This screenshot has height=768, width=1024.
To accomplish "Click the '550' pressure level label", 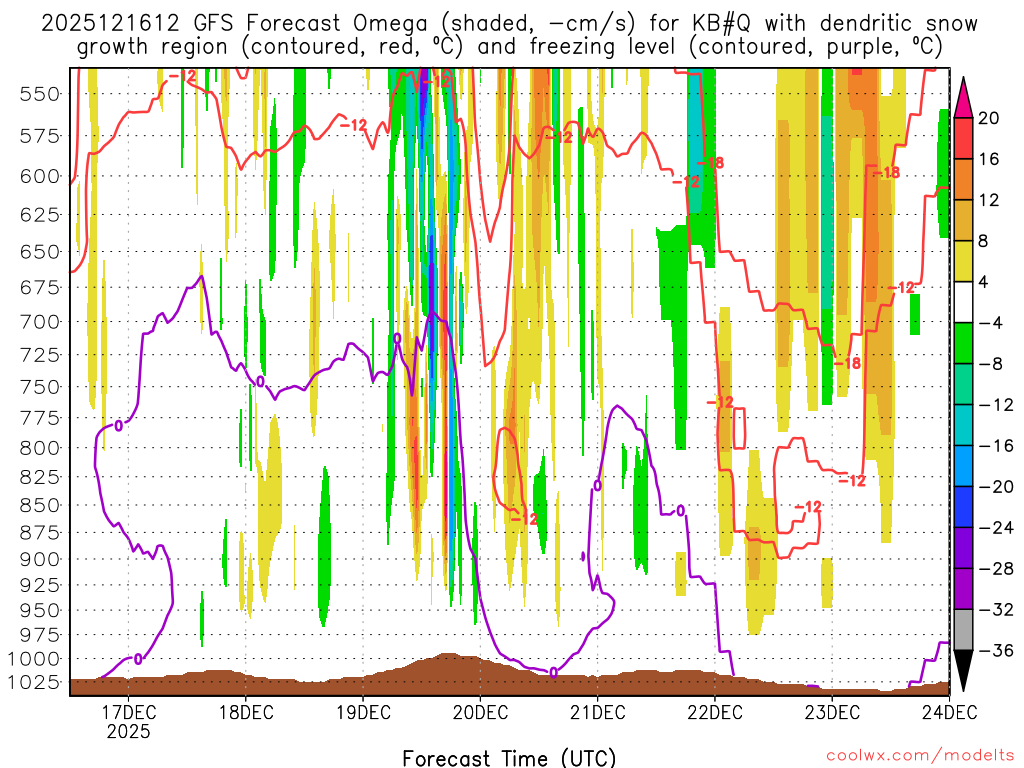I will (40, 94).
